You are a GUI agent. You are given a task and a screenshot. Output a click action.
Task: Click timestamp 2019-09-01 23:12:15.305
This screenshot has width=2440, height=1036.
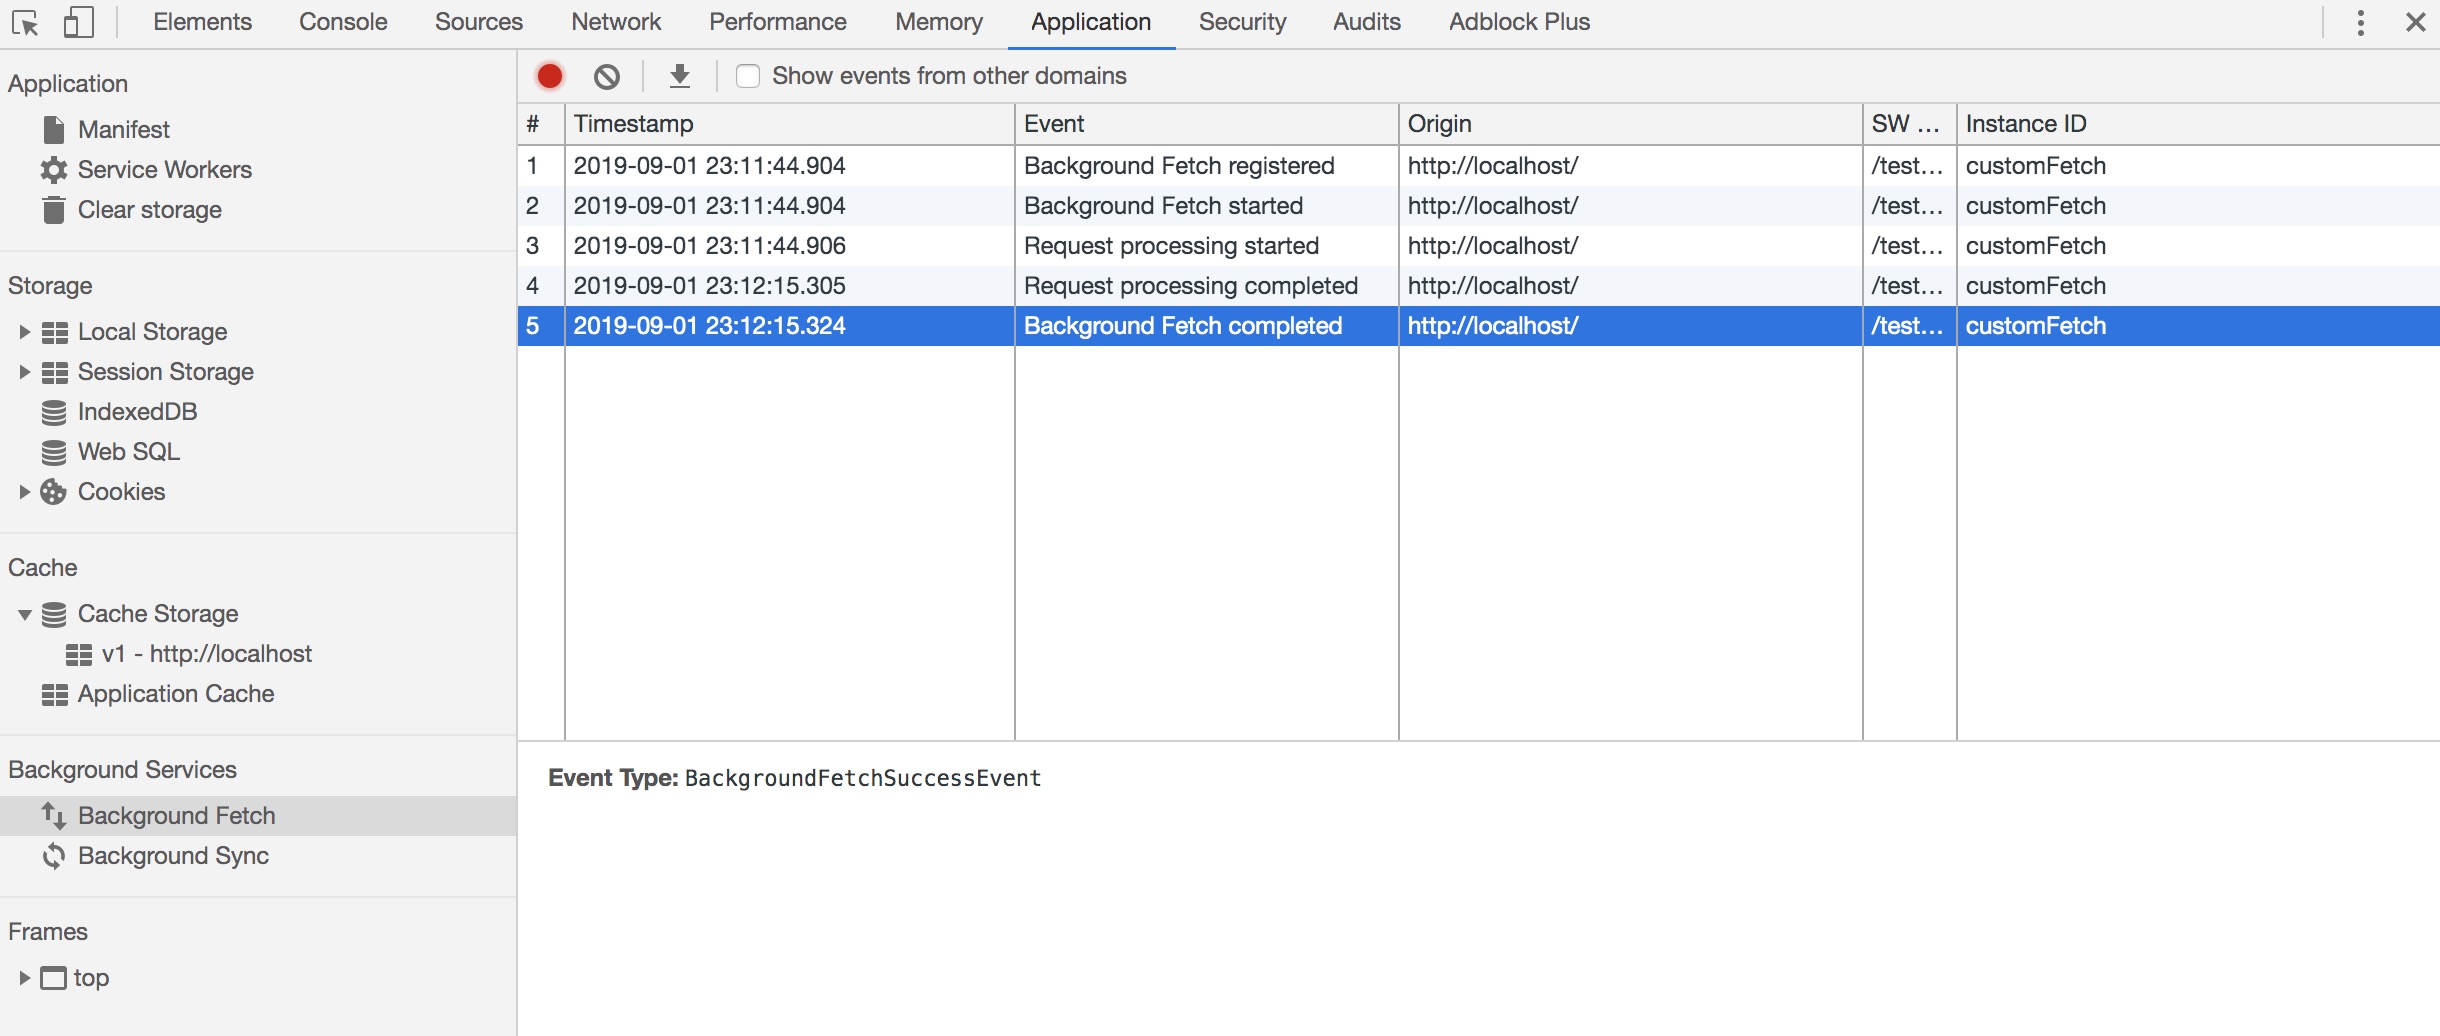coord(710,286)
